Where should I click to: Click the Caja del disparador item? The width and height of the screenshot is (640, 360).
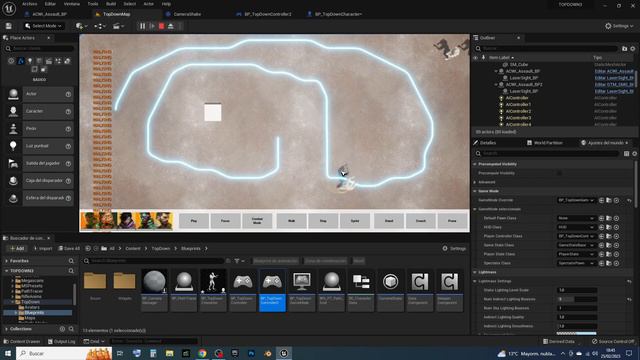(39, 181)
